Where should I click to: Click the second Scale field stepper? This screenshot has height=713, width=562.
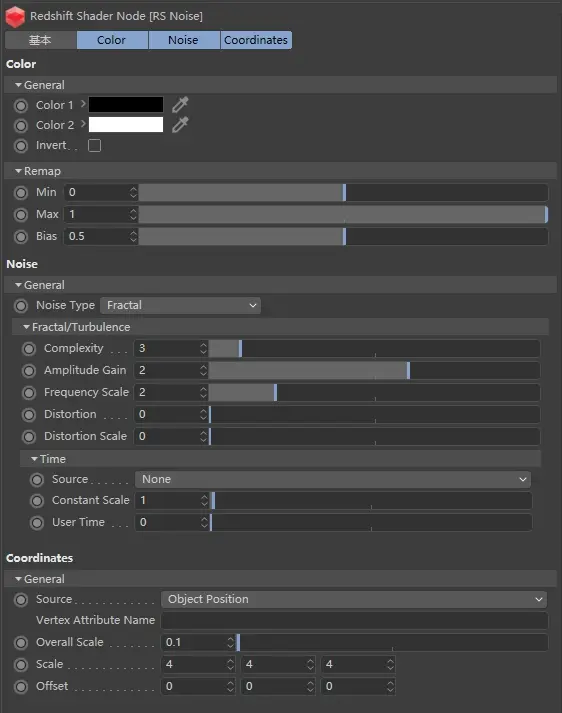(x=311, y=664)
